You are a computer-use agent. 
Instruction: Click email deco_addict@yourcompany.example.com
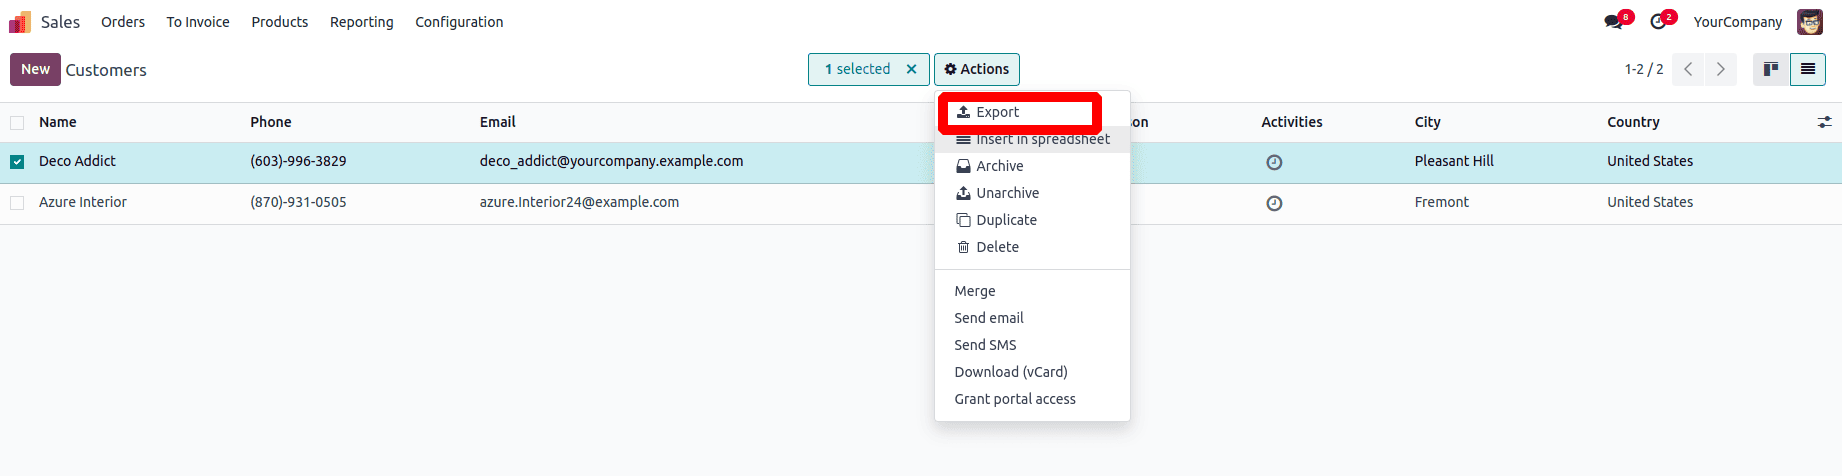pos(611,161)
